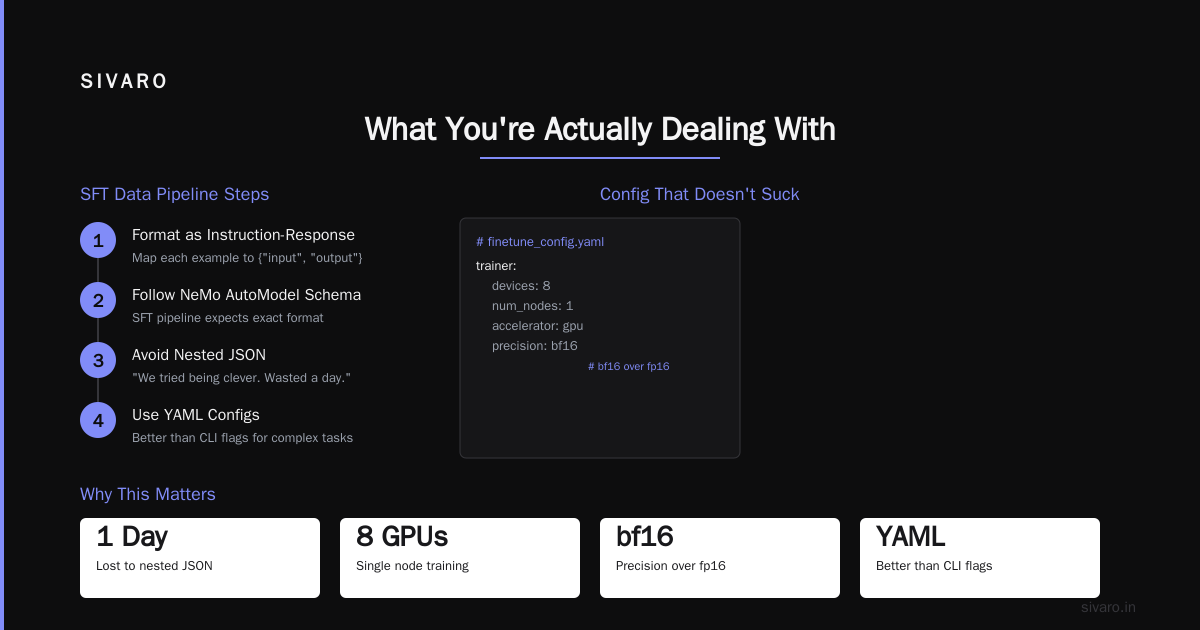Click the quote "We tried being clever. Wasted a day."
Viewport: 1200px width, 630px height.
point(241,378)
